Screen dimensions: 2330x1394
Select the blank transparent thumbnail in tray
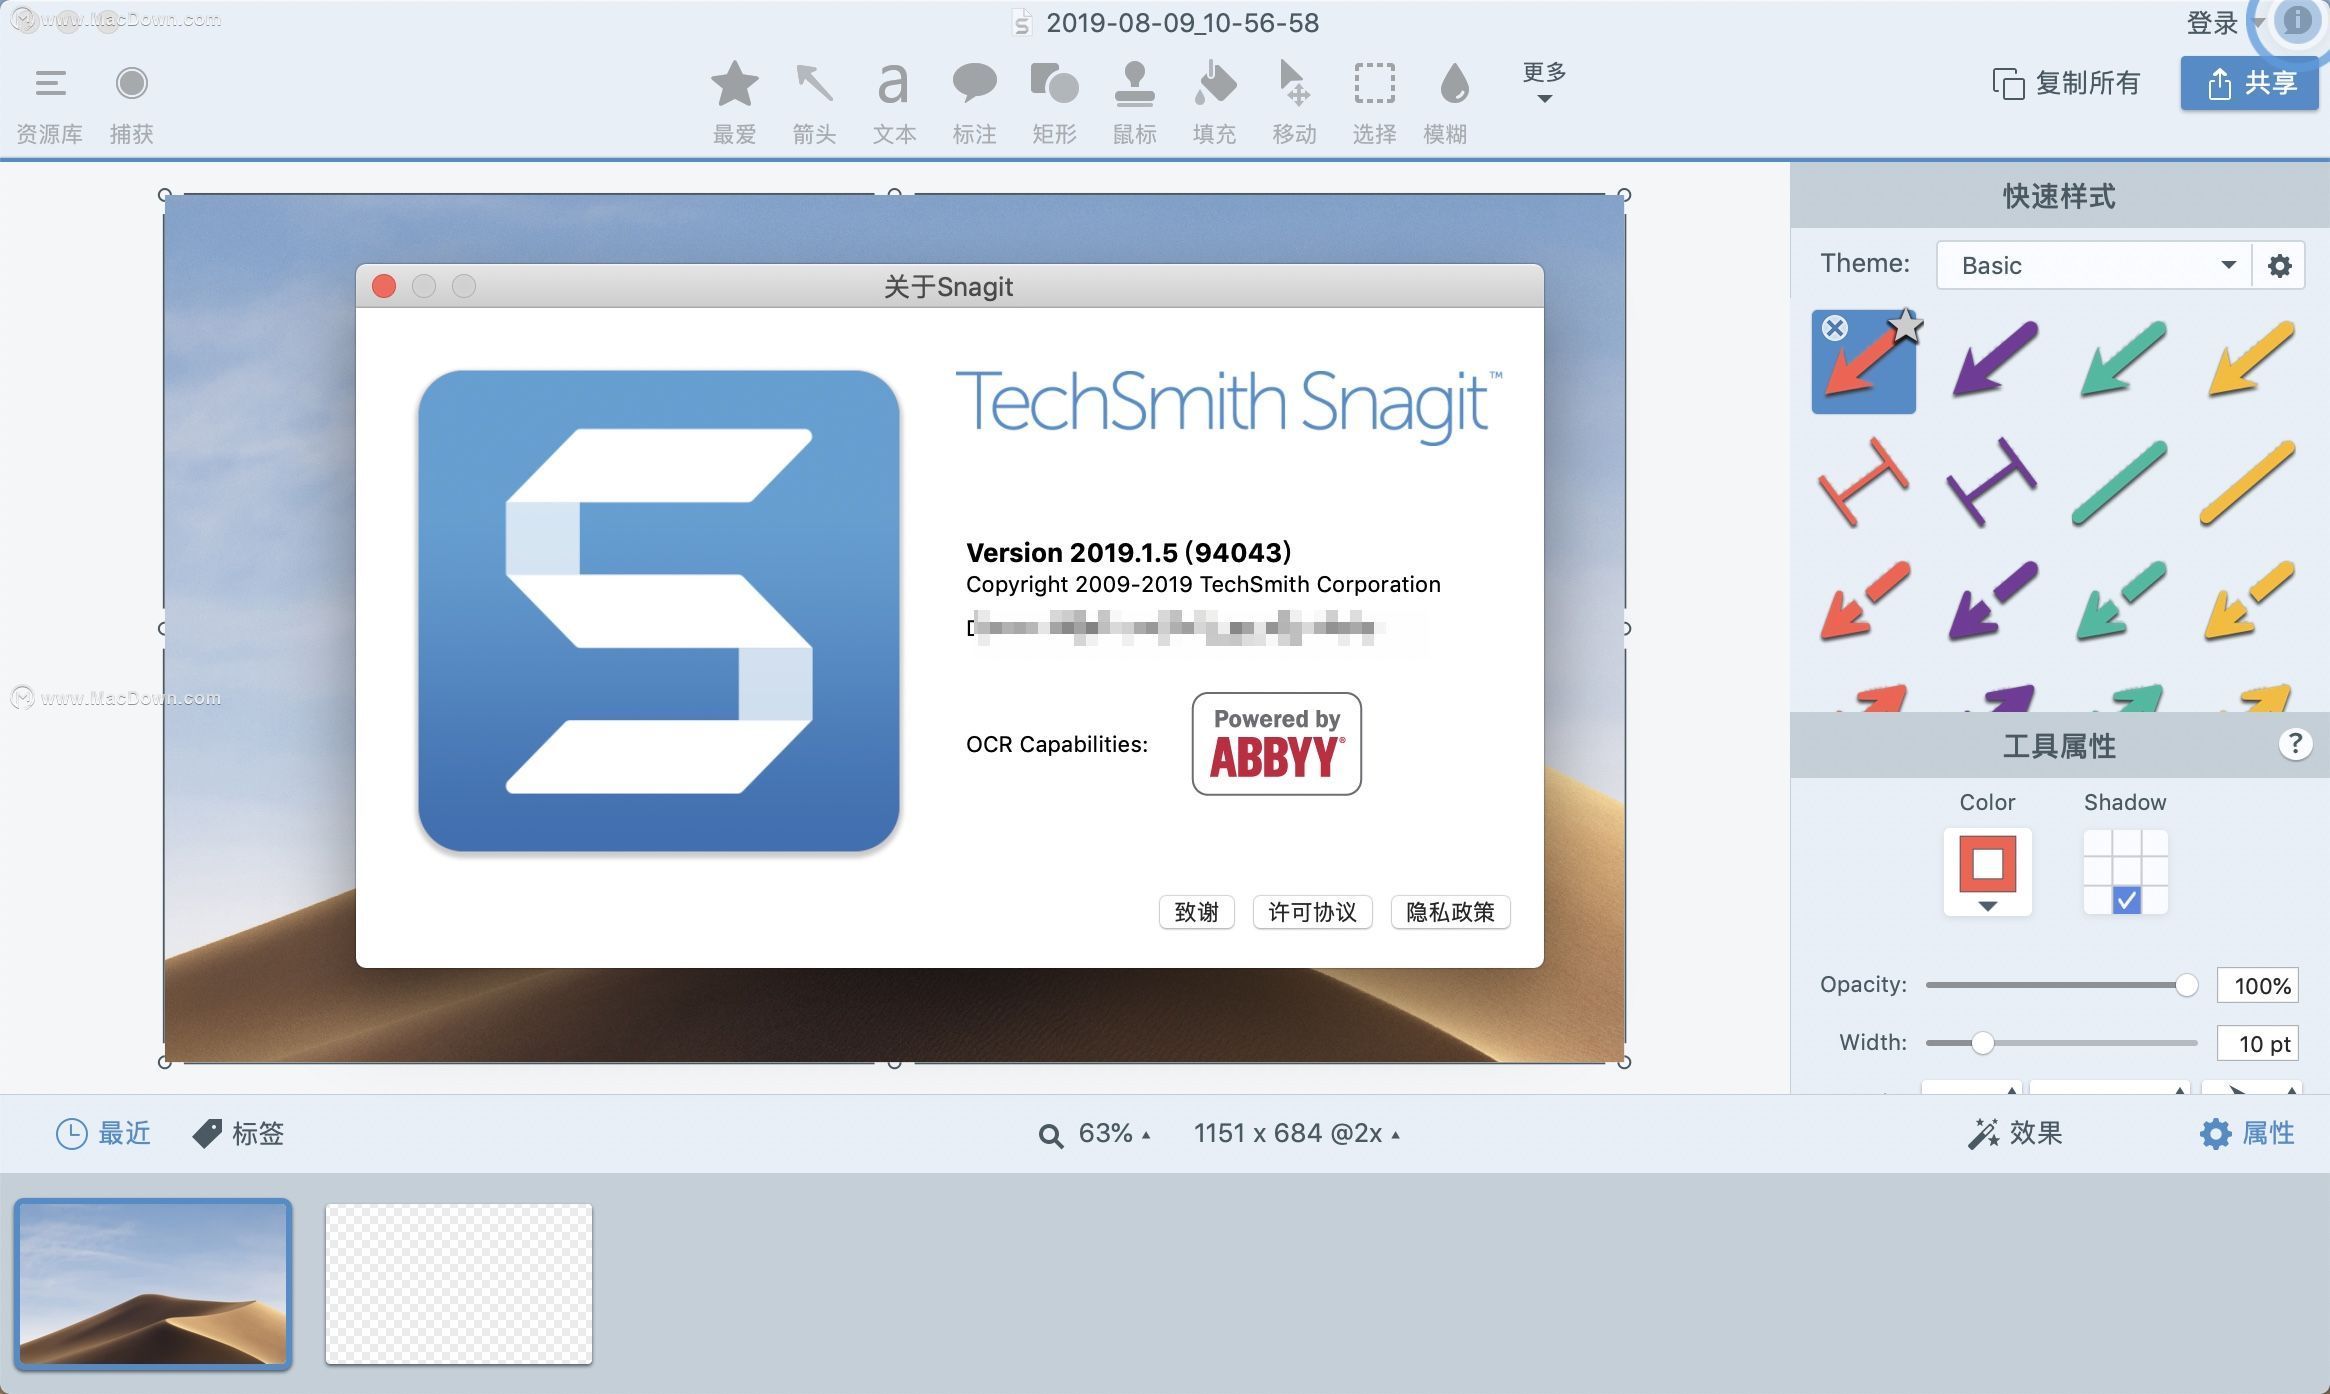[x=459, y=1284]
